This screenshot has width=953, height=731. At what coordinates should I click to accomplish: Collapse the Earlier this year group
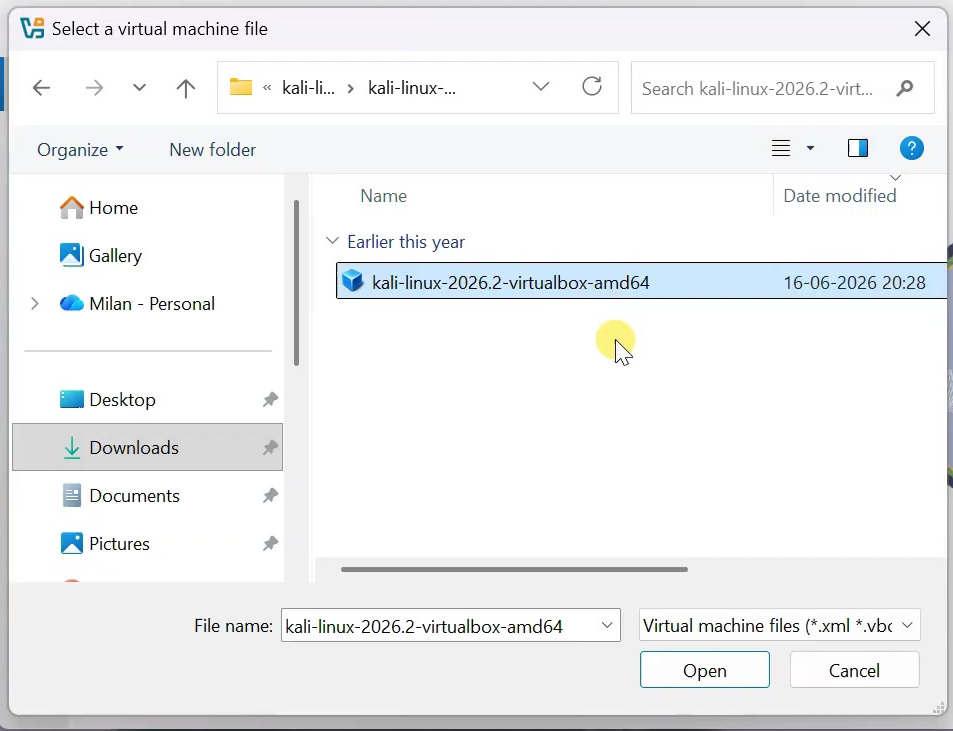[332, 241]
